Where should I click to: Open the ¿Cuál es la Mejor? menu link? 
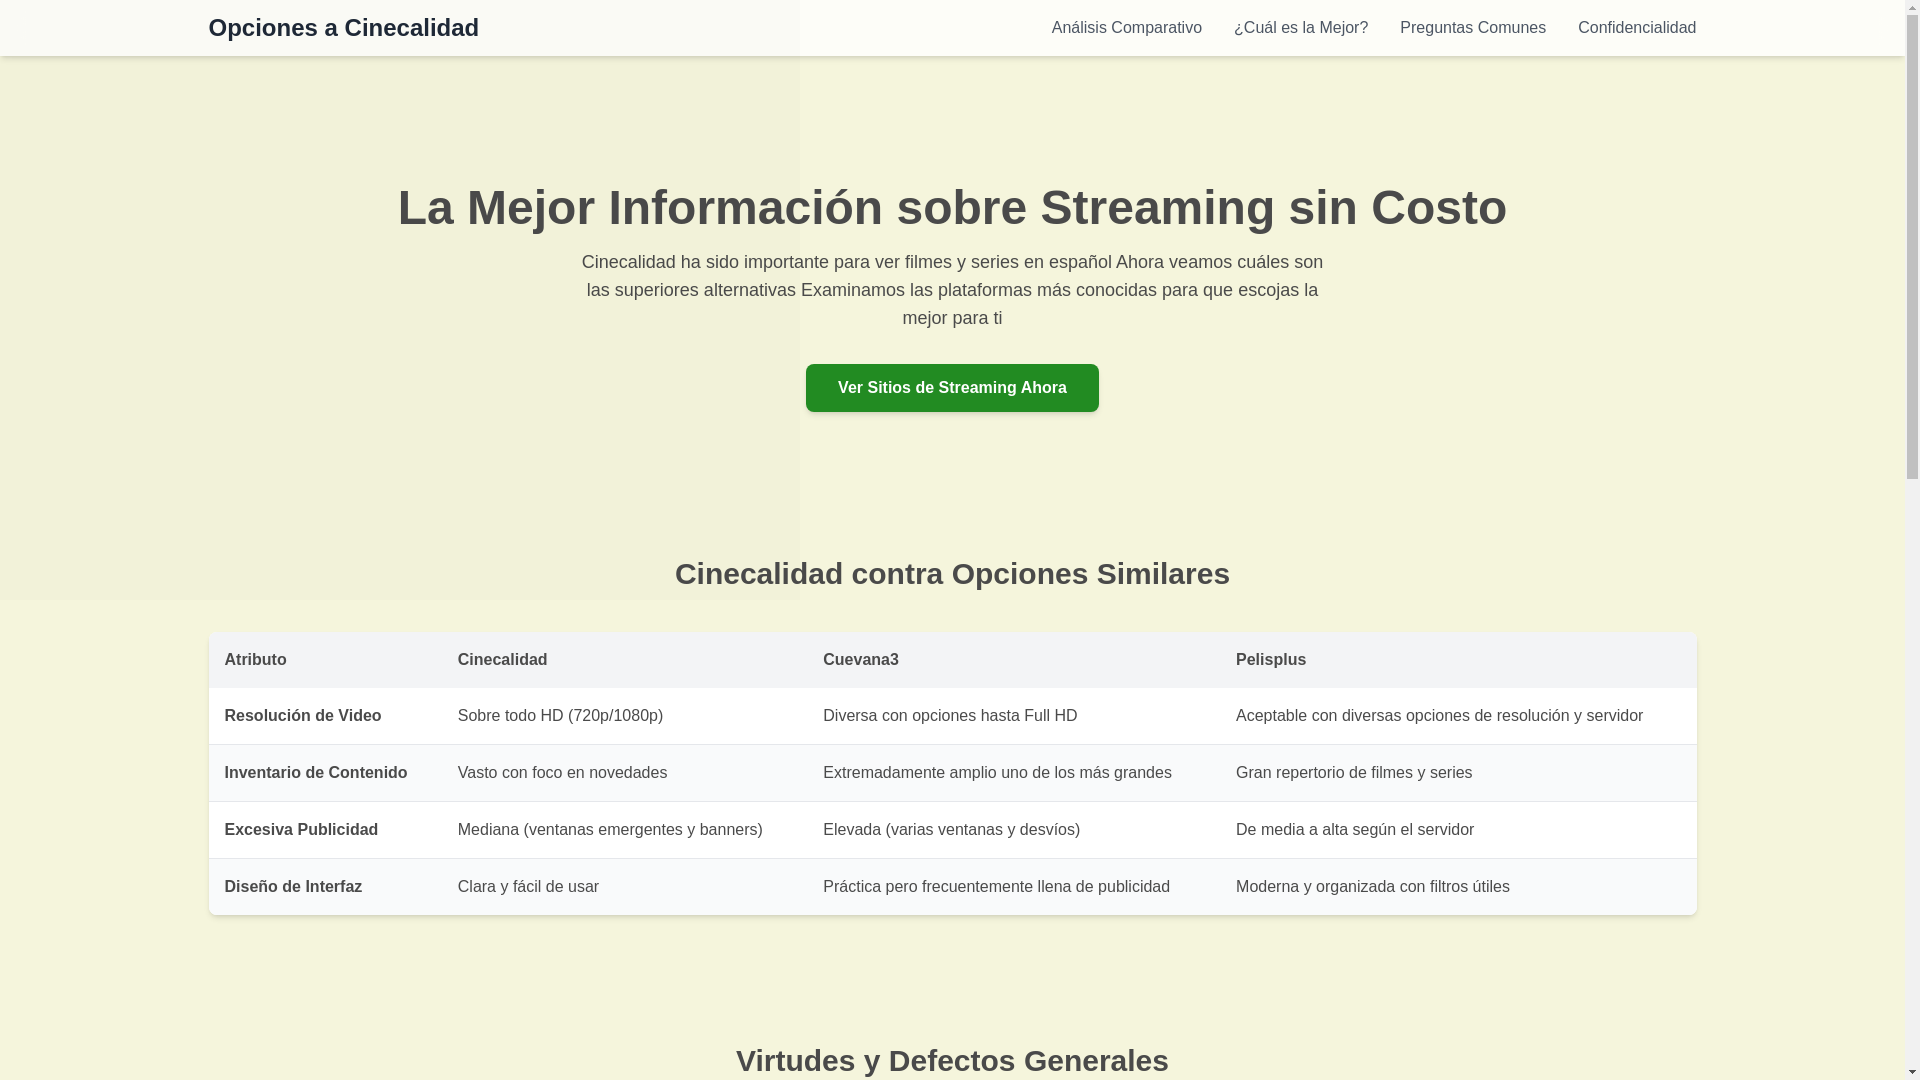1300,28
